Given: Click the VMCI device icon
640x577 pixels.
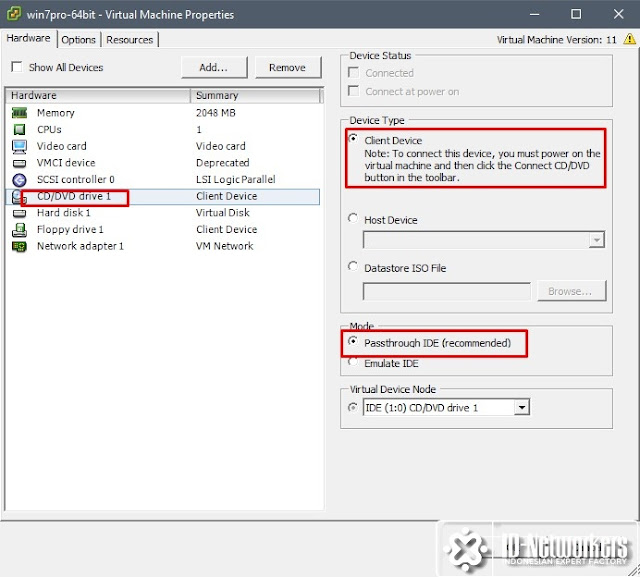Looking at the screenshot, I should (x=19, y=163).
